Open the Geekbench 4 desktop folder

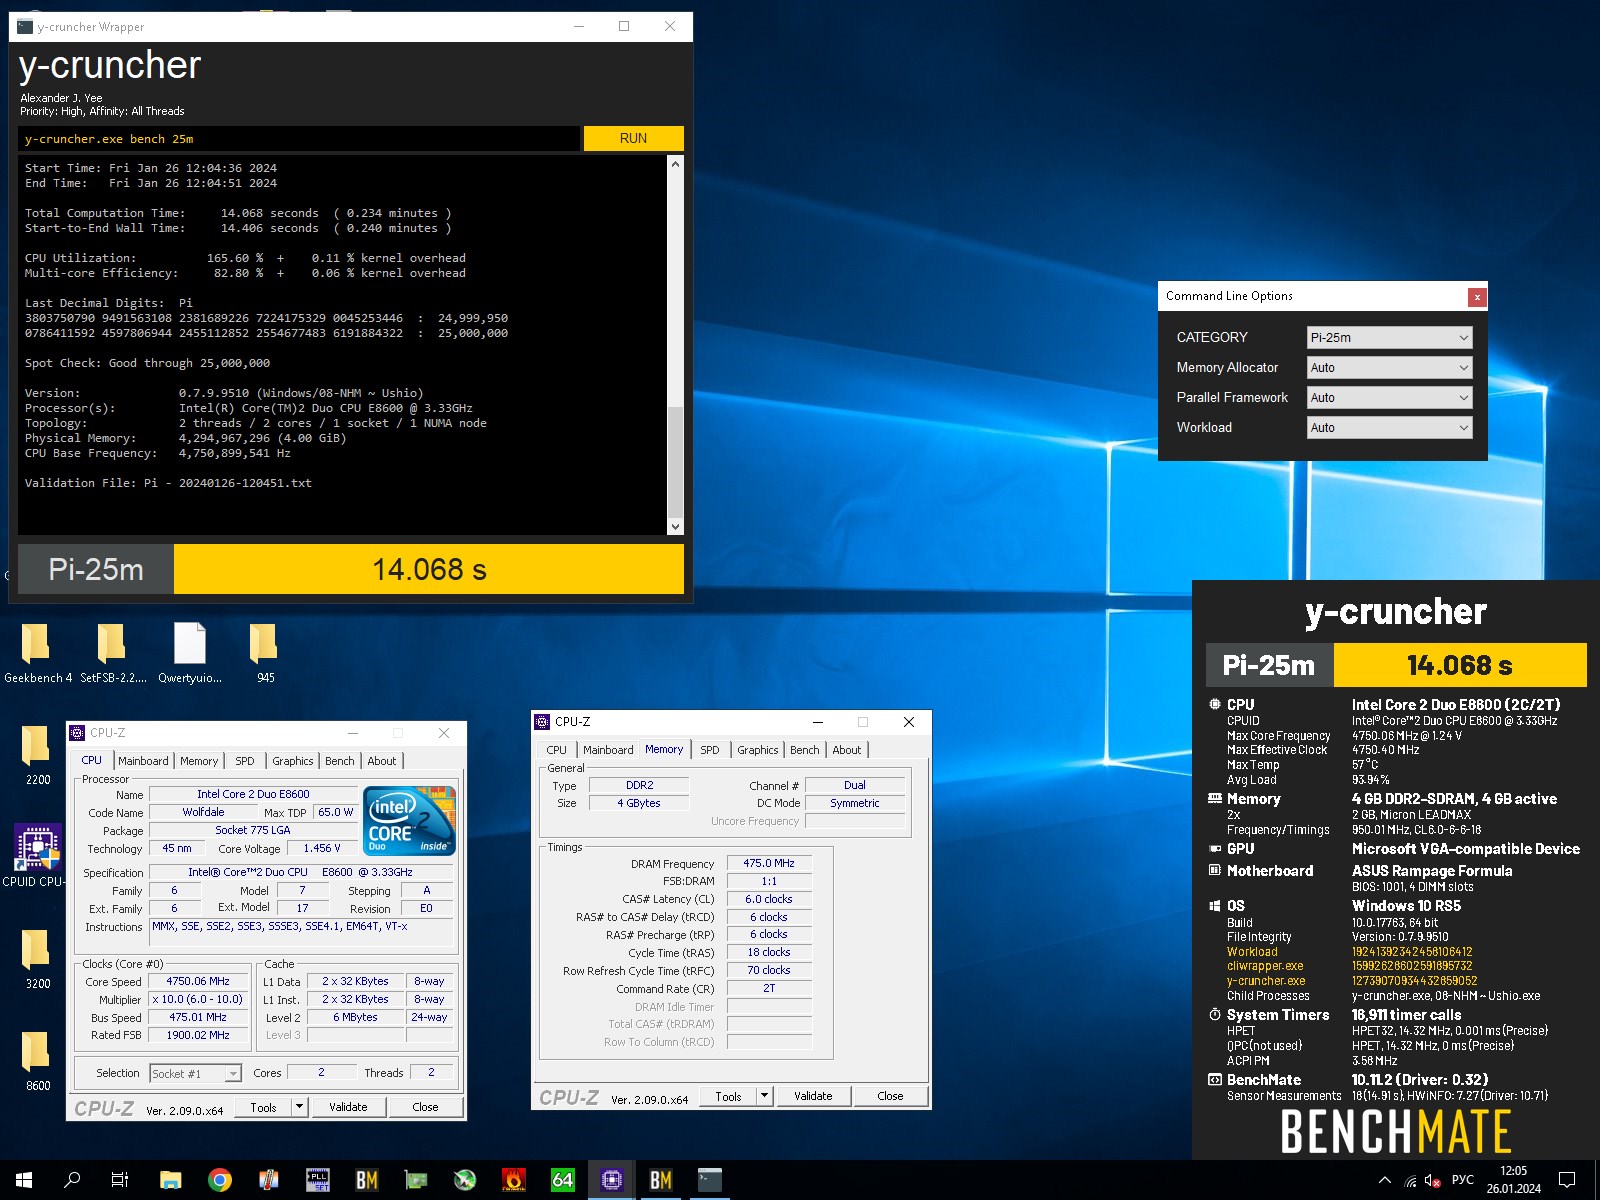pos(37,652)
